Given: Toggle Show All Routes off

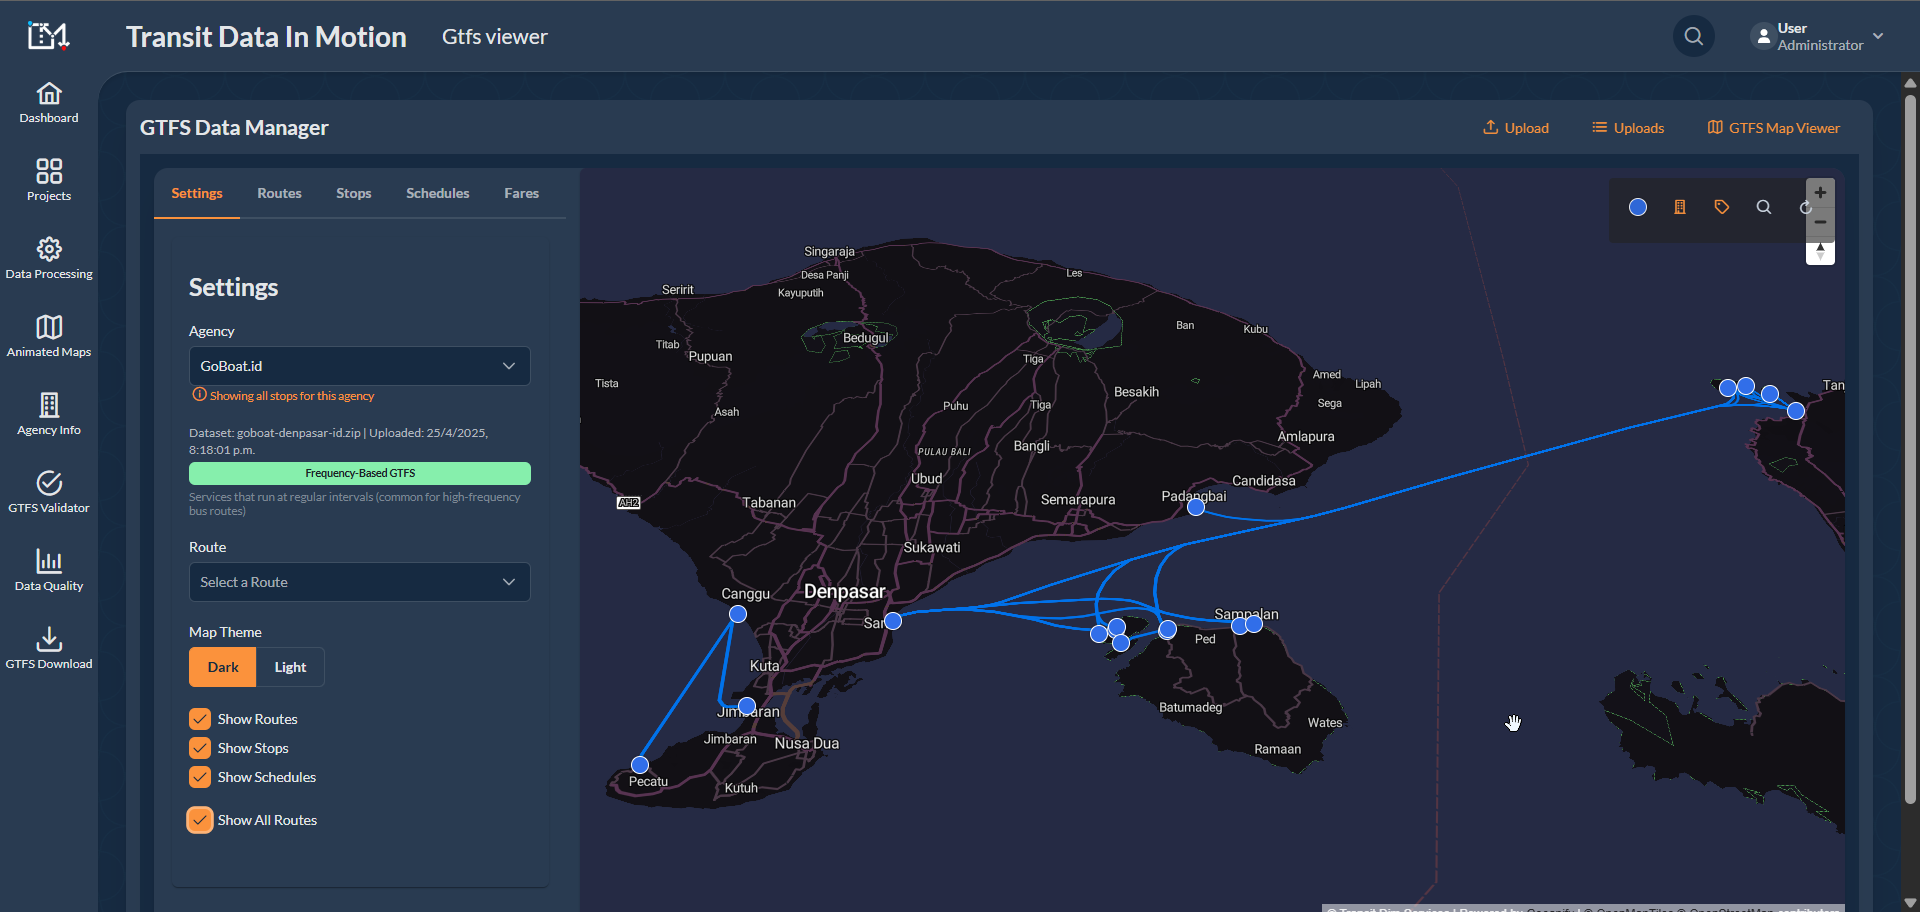Looking at the screenshot, I should coord(199,819).
